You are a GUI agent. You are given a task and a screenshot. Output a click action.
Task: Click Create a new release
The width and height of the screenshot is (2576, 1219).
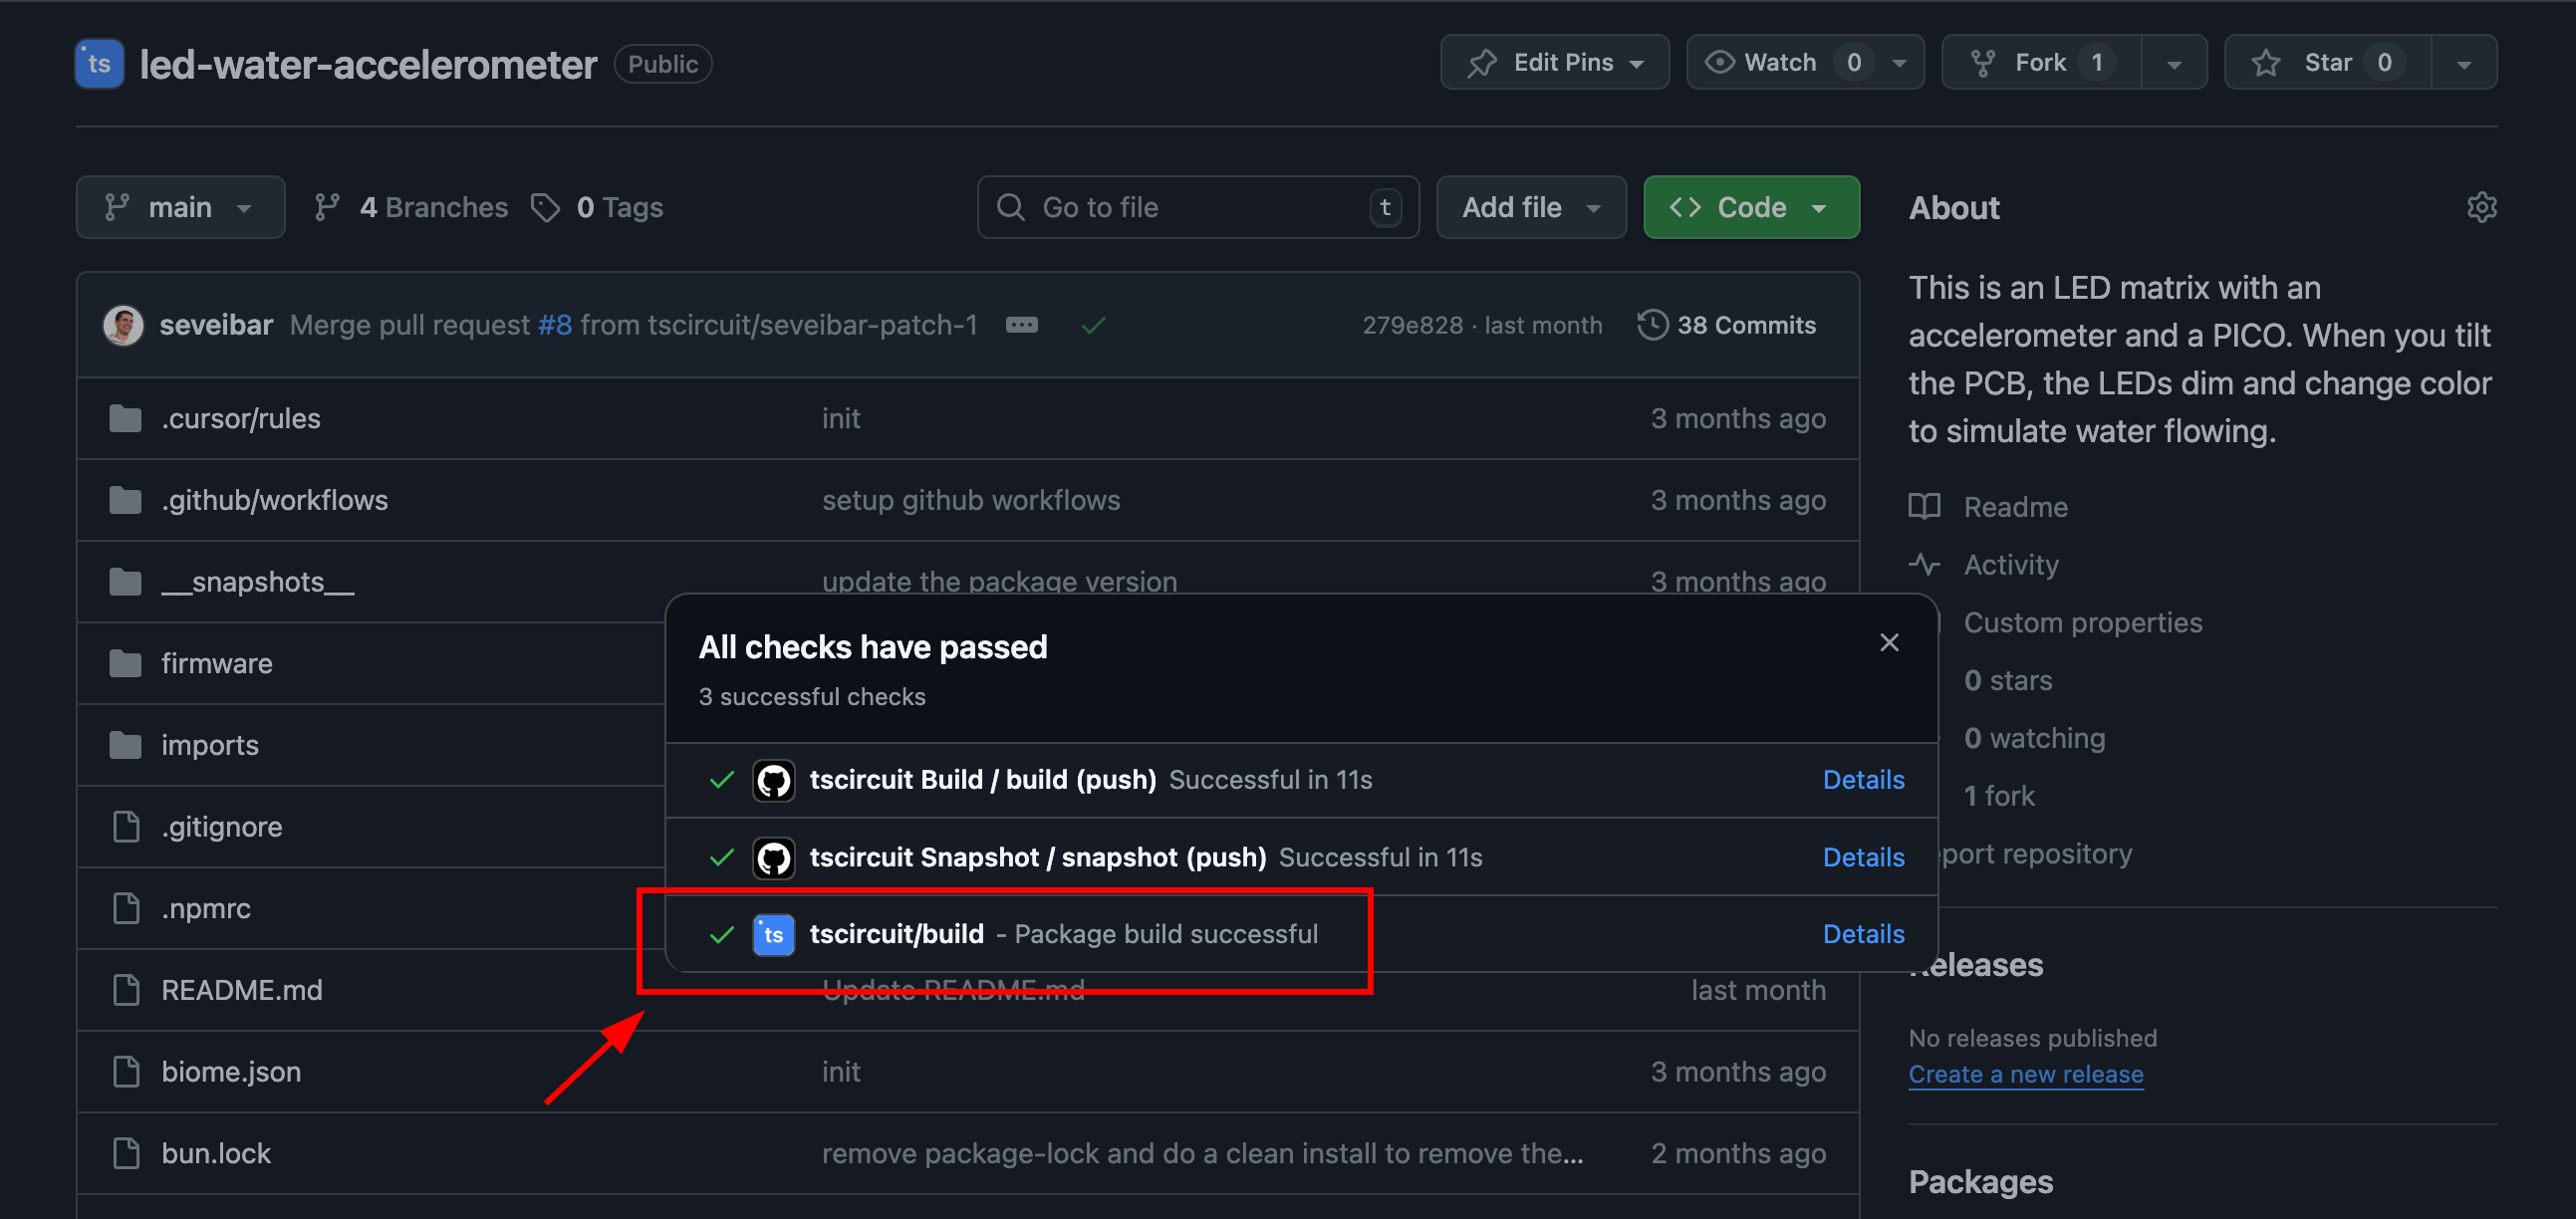2026,1074
